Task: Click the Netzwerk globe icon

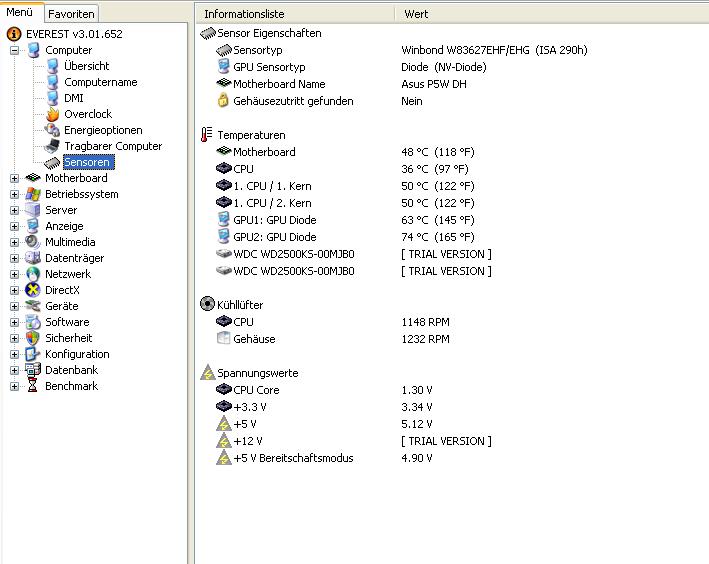Action: [33, 274]
